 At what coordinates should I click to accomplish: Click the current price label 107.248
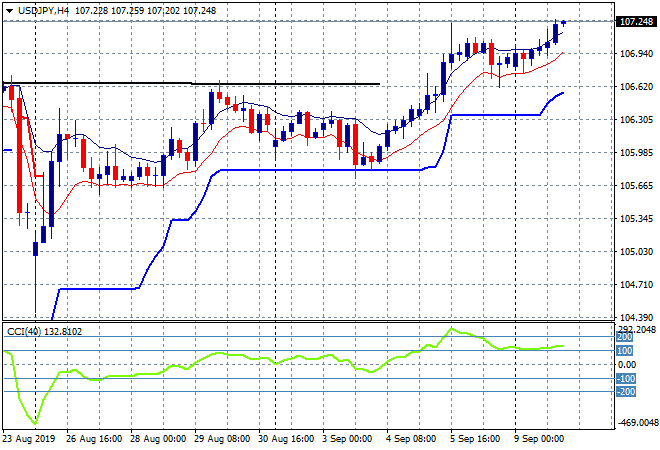pyautogui.click(x=636, y=21)
